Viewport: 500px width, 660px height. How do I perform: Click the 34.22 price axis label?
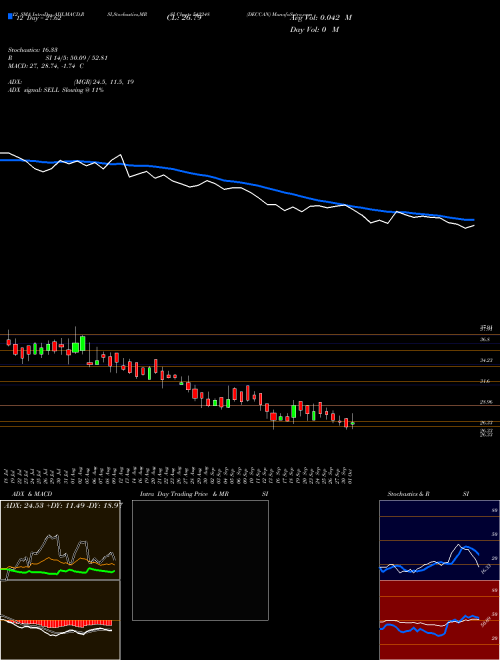point(486,360)
